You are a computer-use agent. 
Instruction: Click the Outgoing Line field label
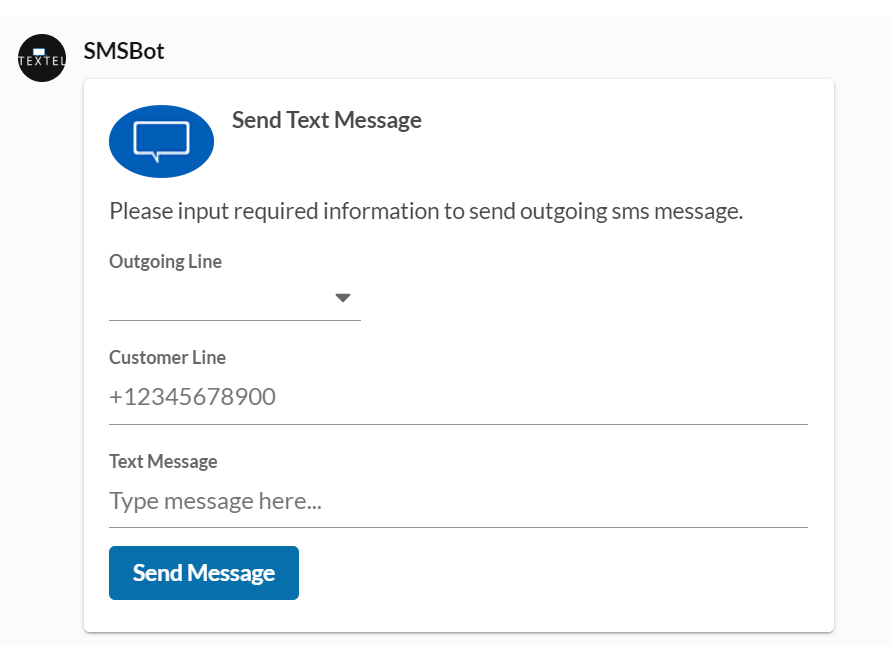coord(165,262)
